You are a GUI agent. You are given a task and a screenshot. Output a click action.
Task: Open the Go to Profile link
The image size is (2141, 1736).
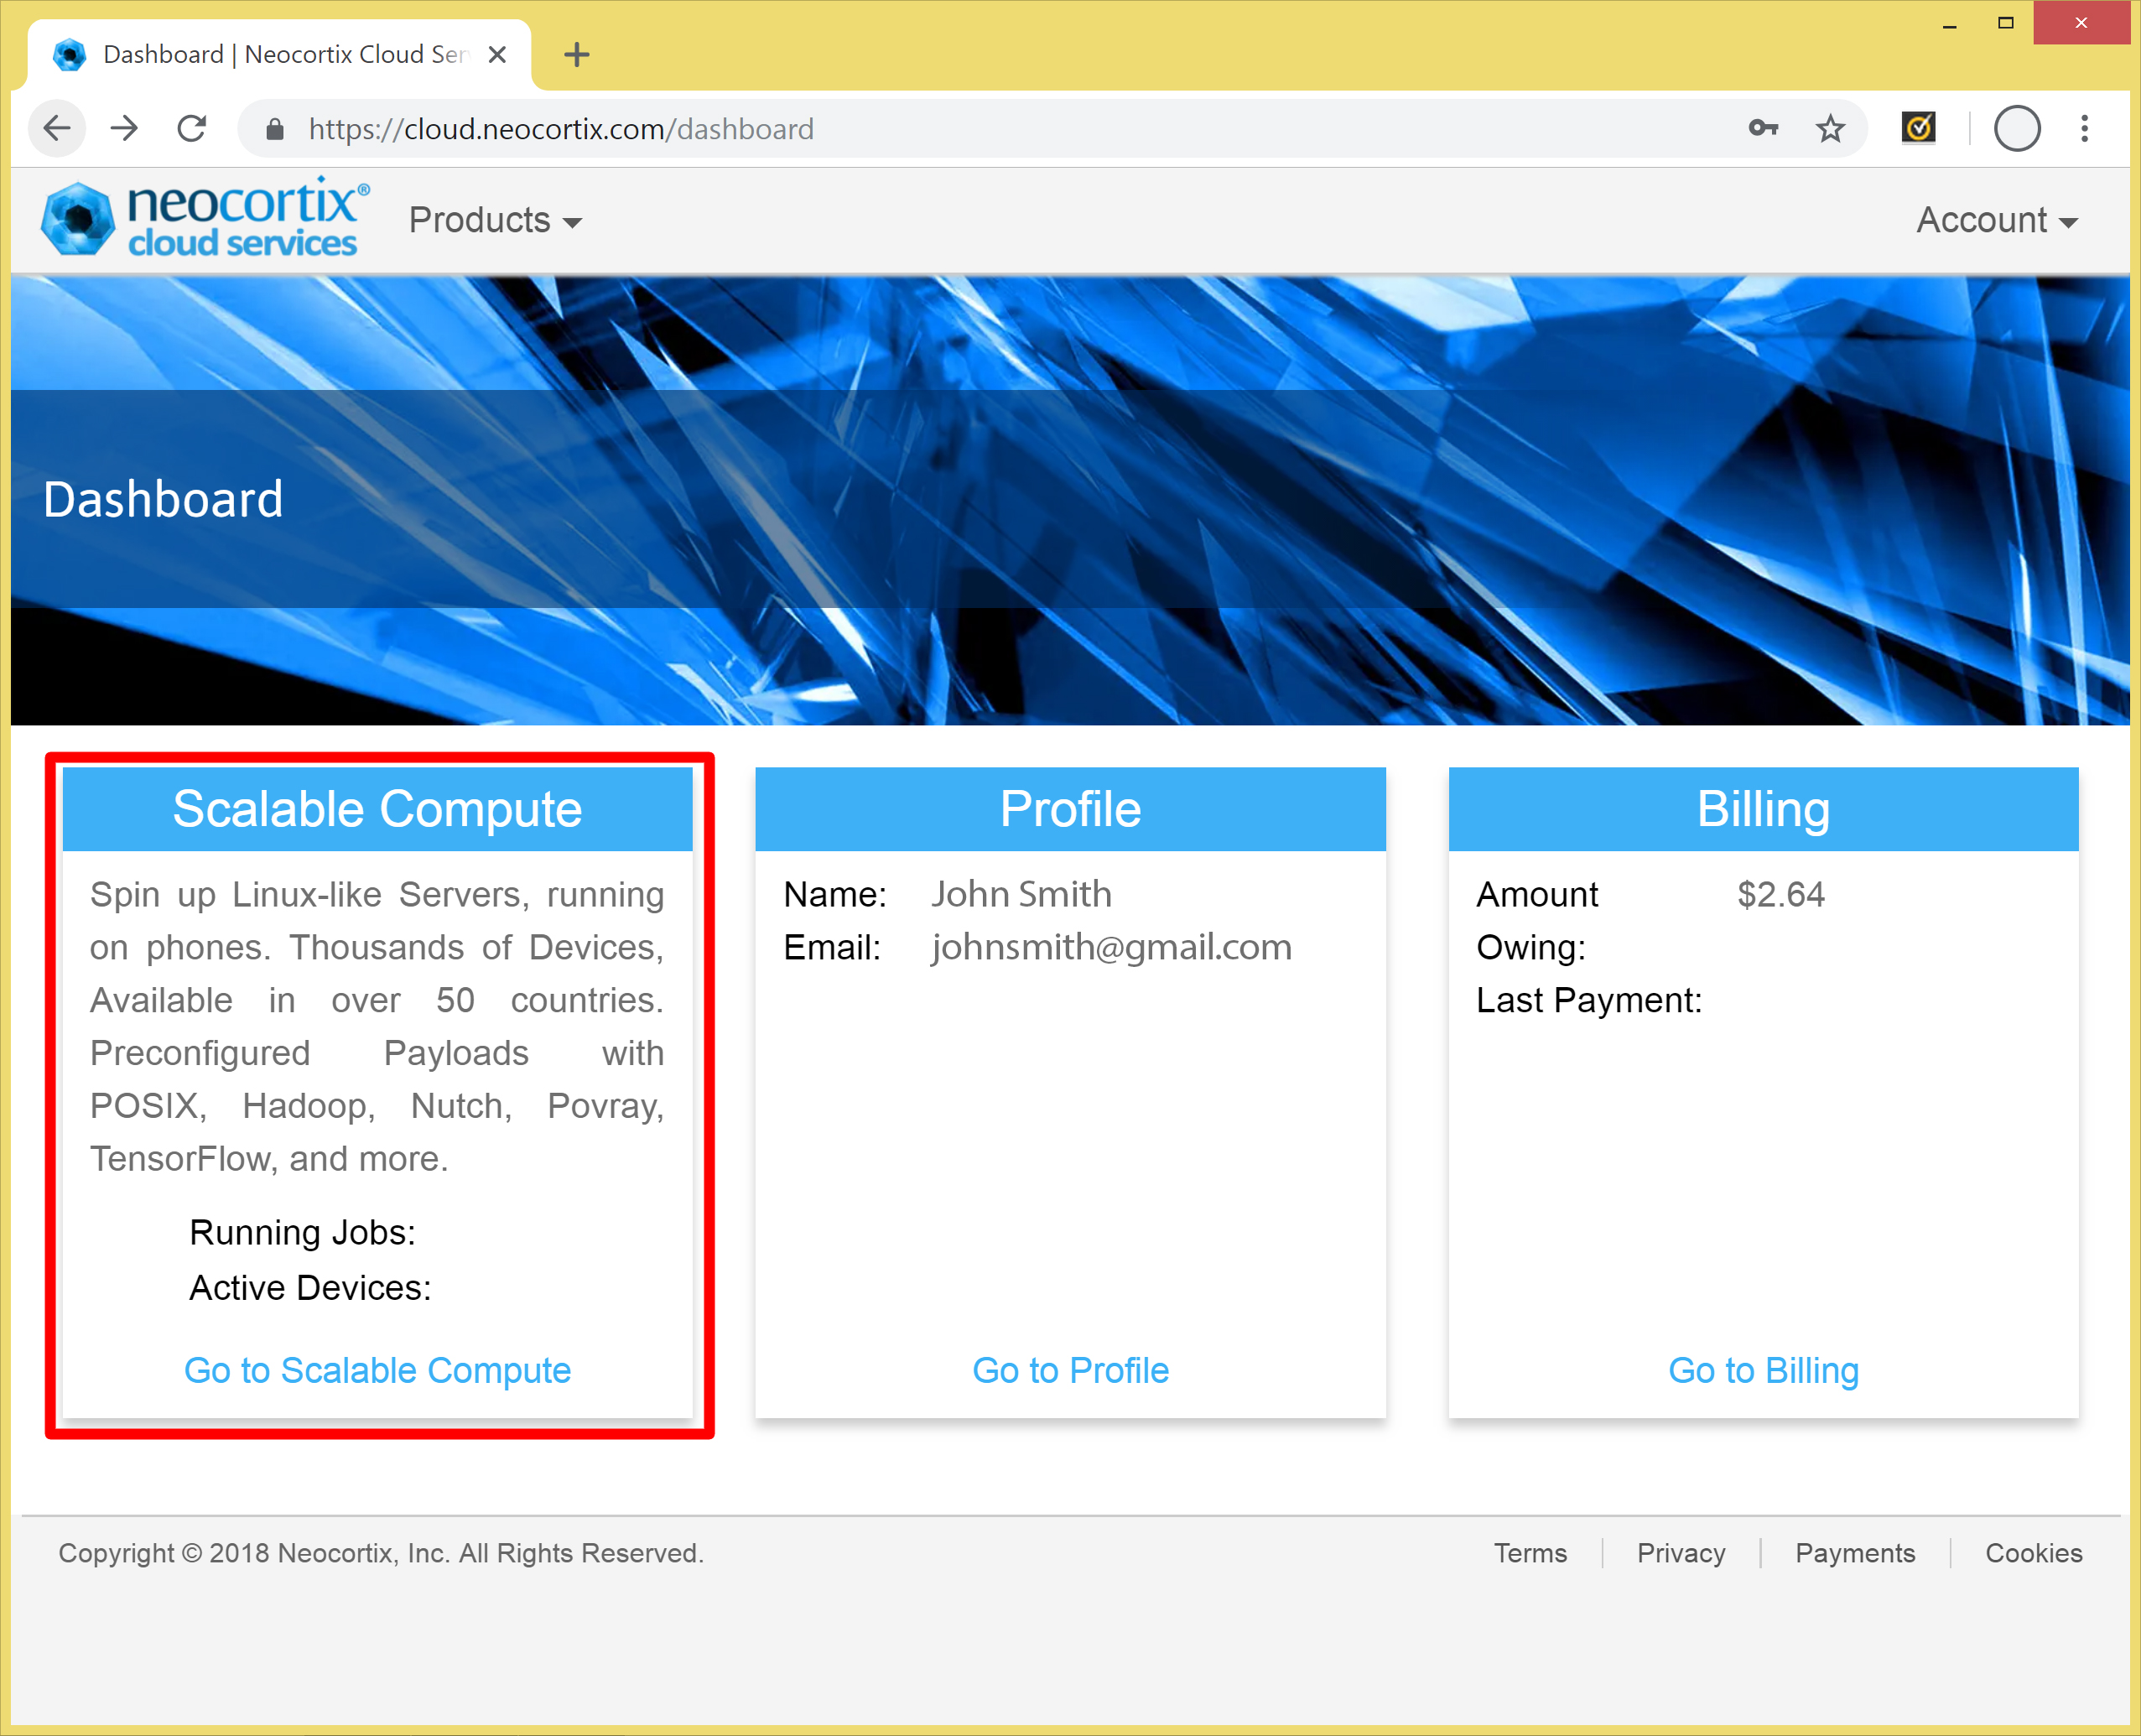point(1070,1370)
